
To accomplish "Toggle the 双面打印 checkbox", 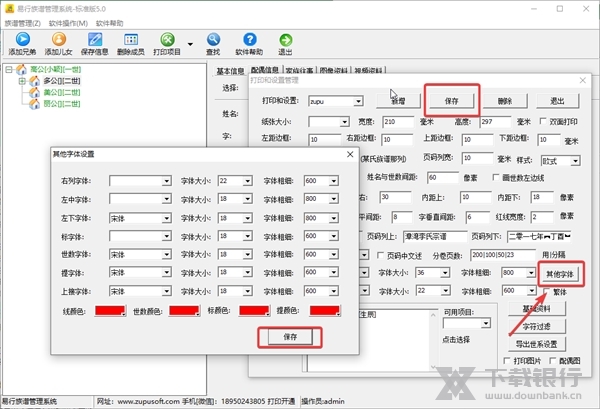I will 543,121.
